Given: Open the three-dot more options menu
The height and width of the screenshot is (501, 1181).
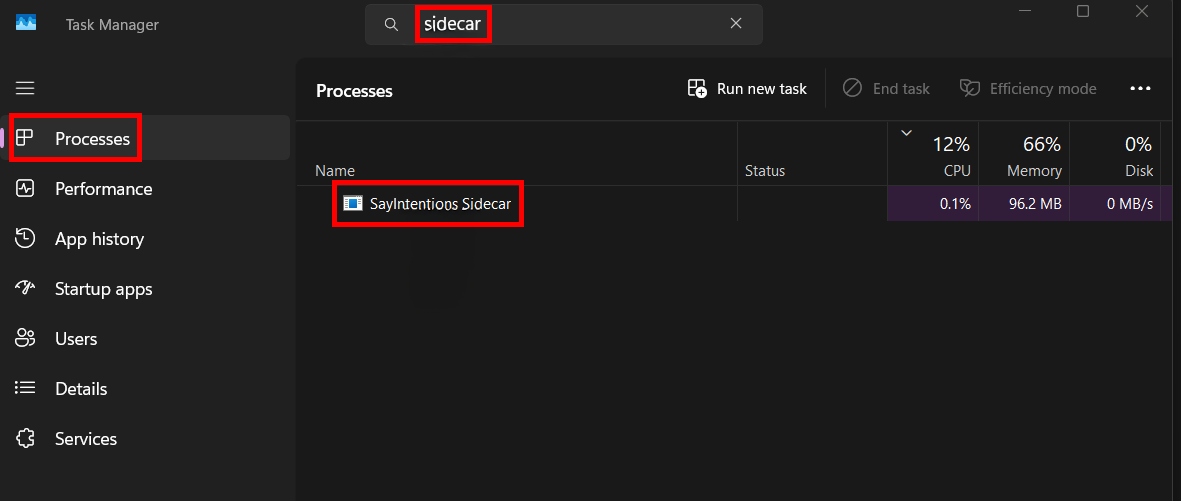Looking at the screenshot, I should 1140,89.
